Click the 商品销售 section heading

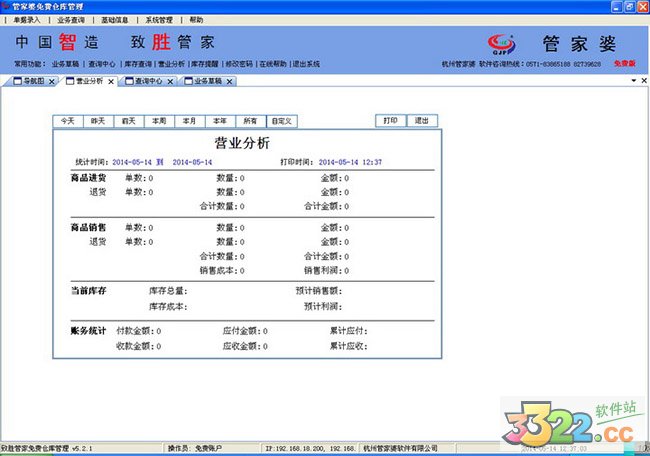pyautogui.click(x=88, y=228)
